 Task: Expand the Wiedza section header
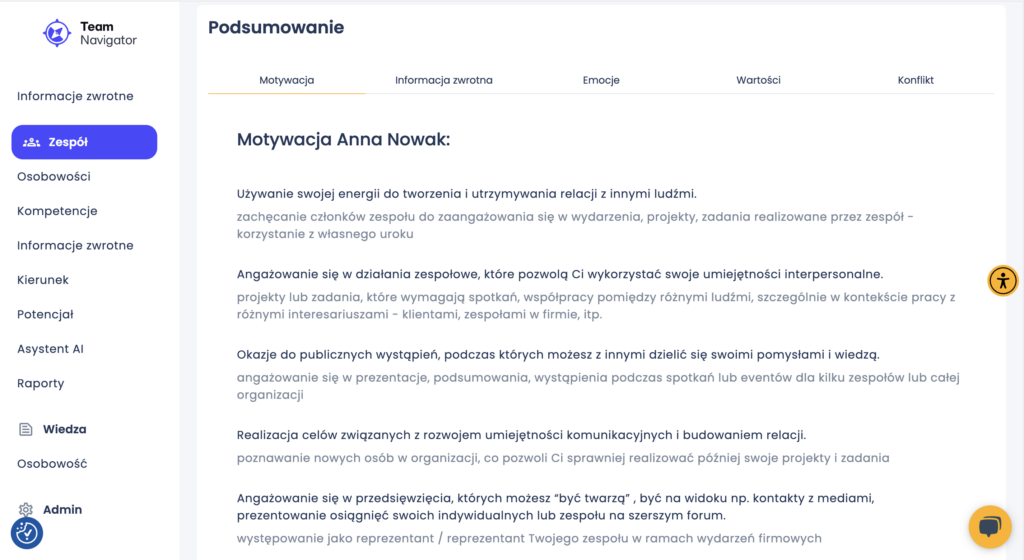click(64, 429)
